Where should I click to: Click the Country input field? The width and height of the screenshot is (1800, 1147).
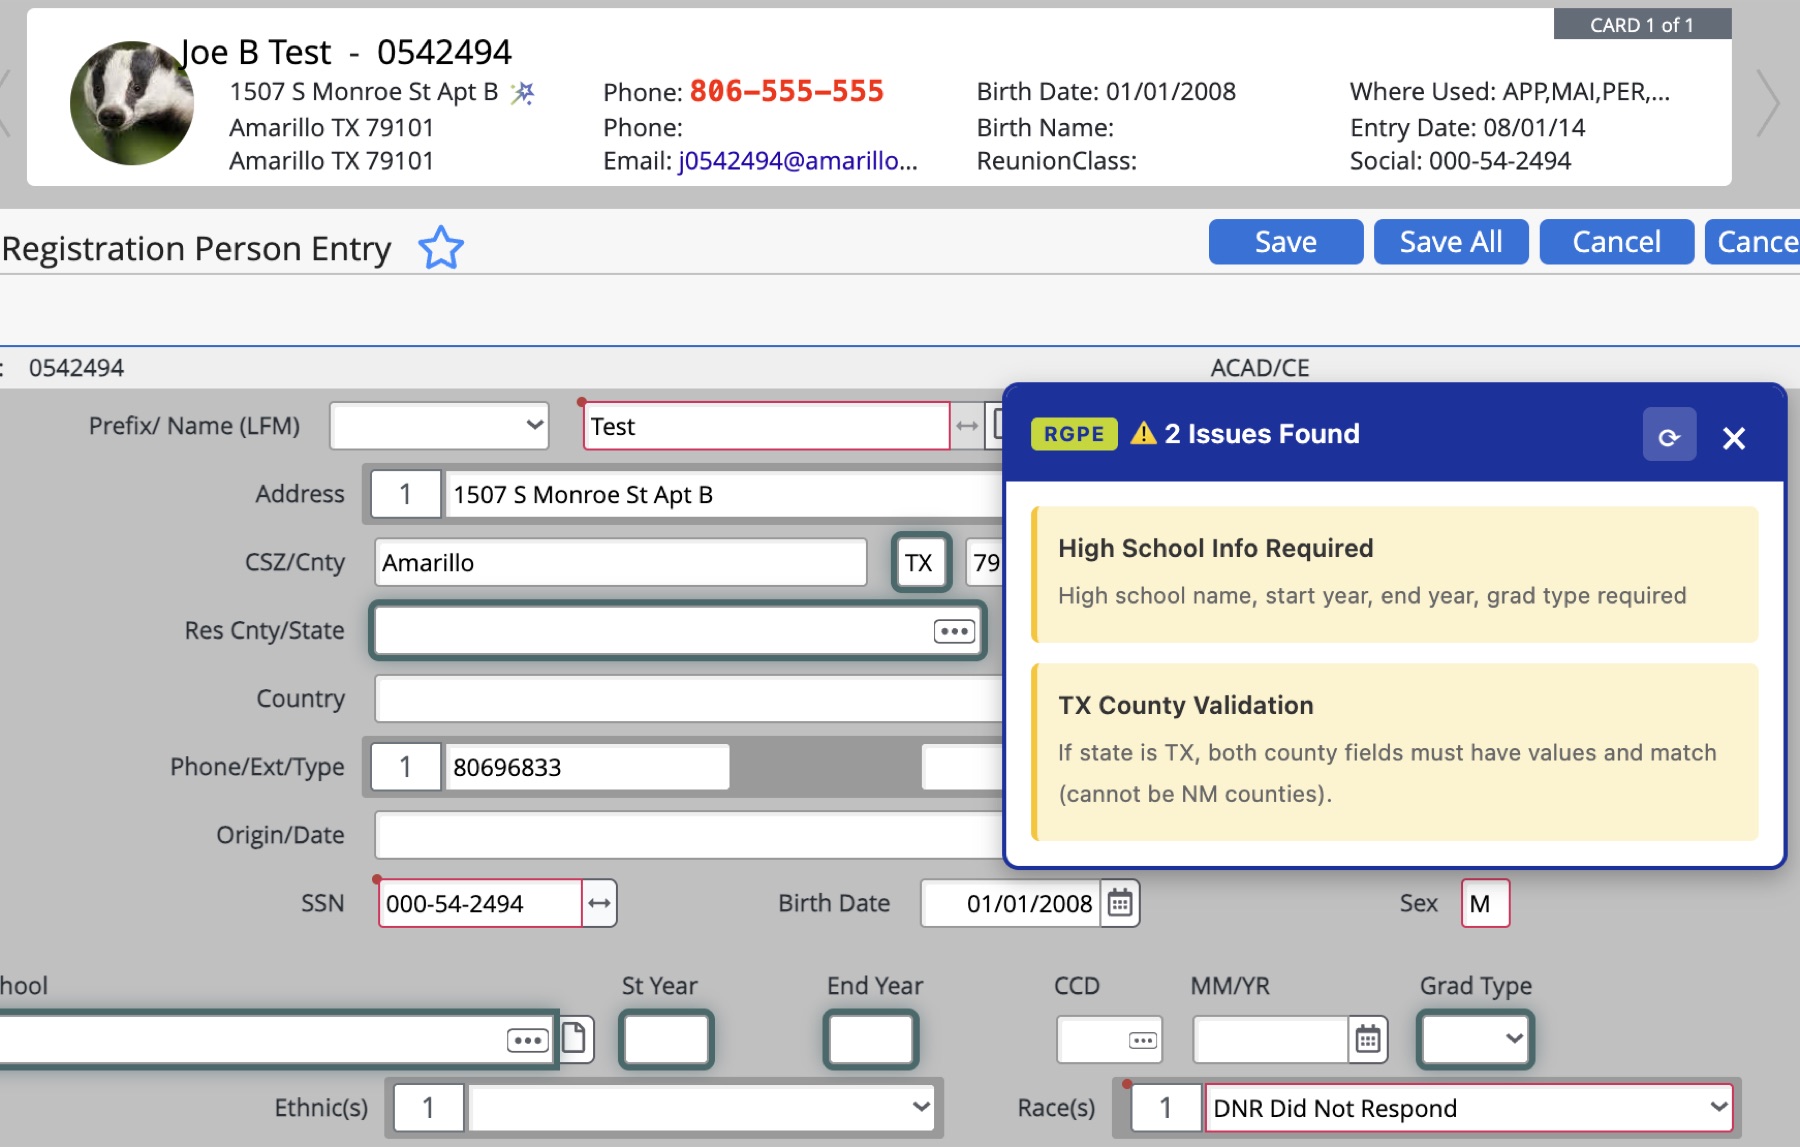689,699
